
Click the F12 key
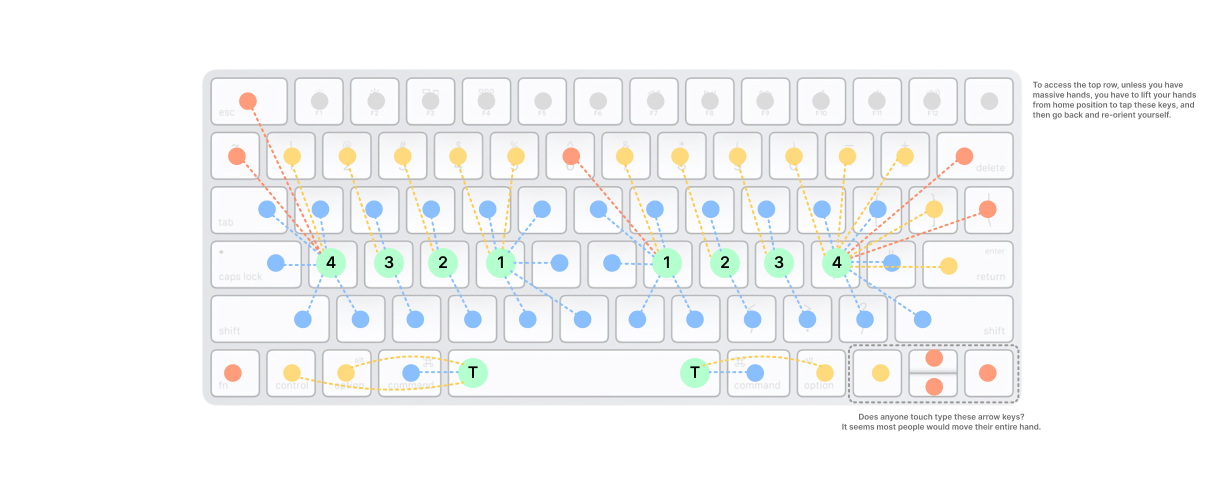(x=933, y=101)
